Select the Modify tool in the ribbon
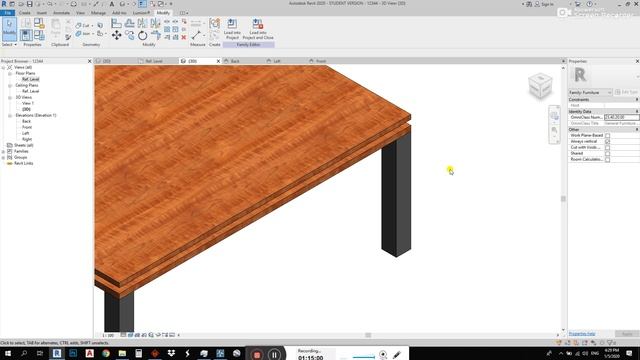The height and width of the screenshot is (360, 640). point(9,29)
